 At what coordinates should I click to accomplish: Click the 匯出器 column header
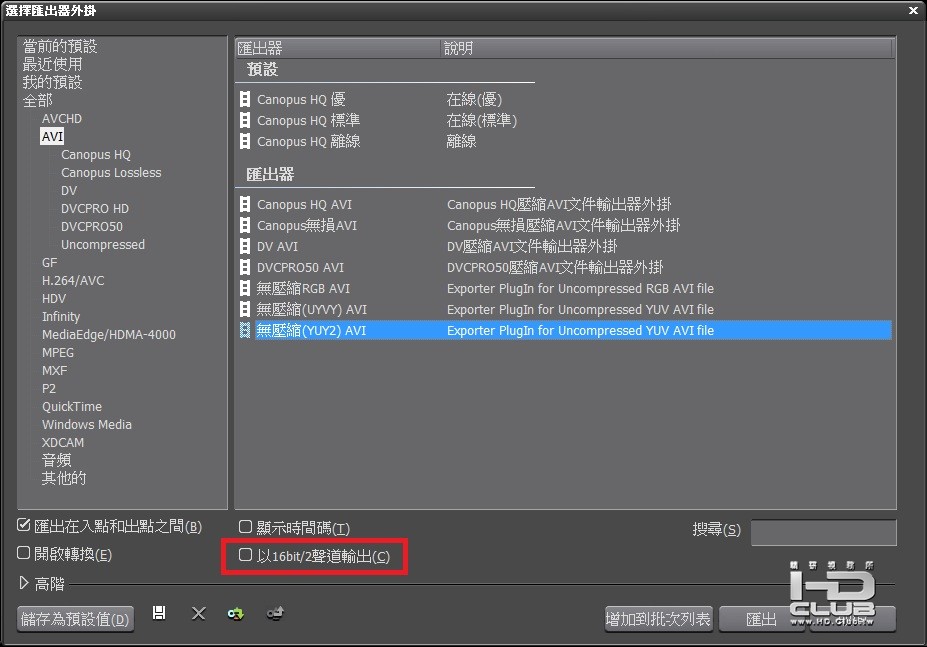[338, 48]
